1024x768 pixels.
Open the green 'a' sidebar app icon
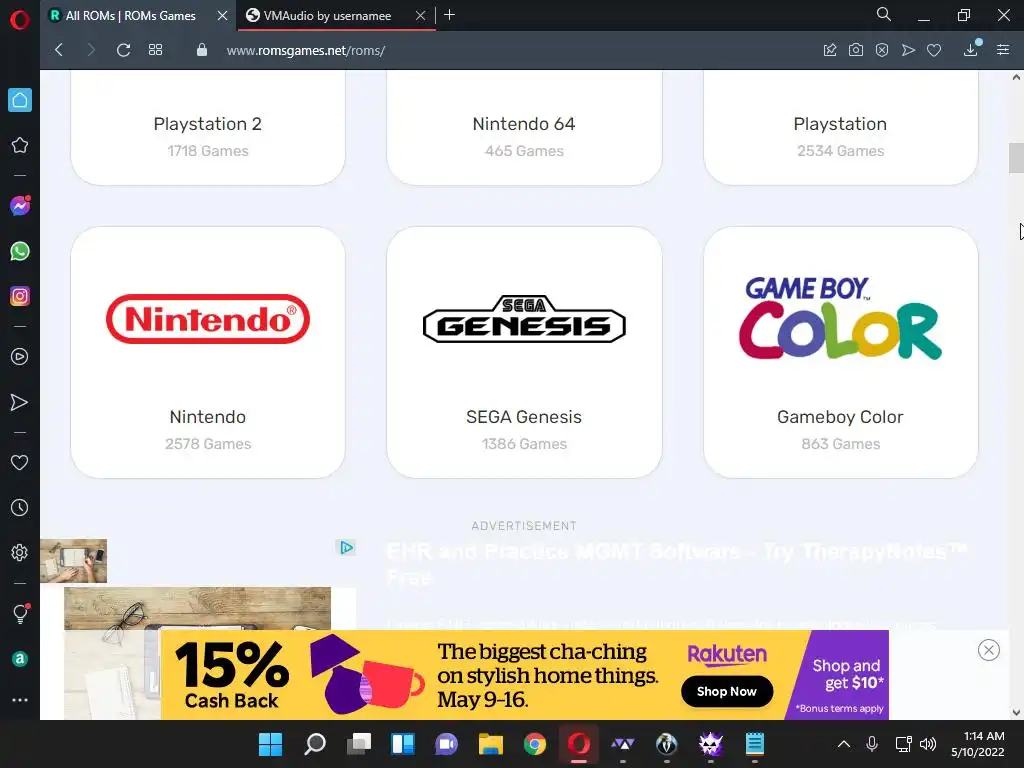tap(20, 659)
